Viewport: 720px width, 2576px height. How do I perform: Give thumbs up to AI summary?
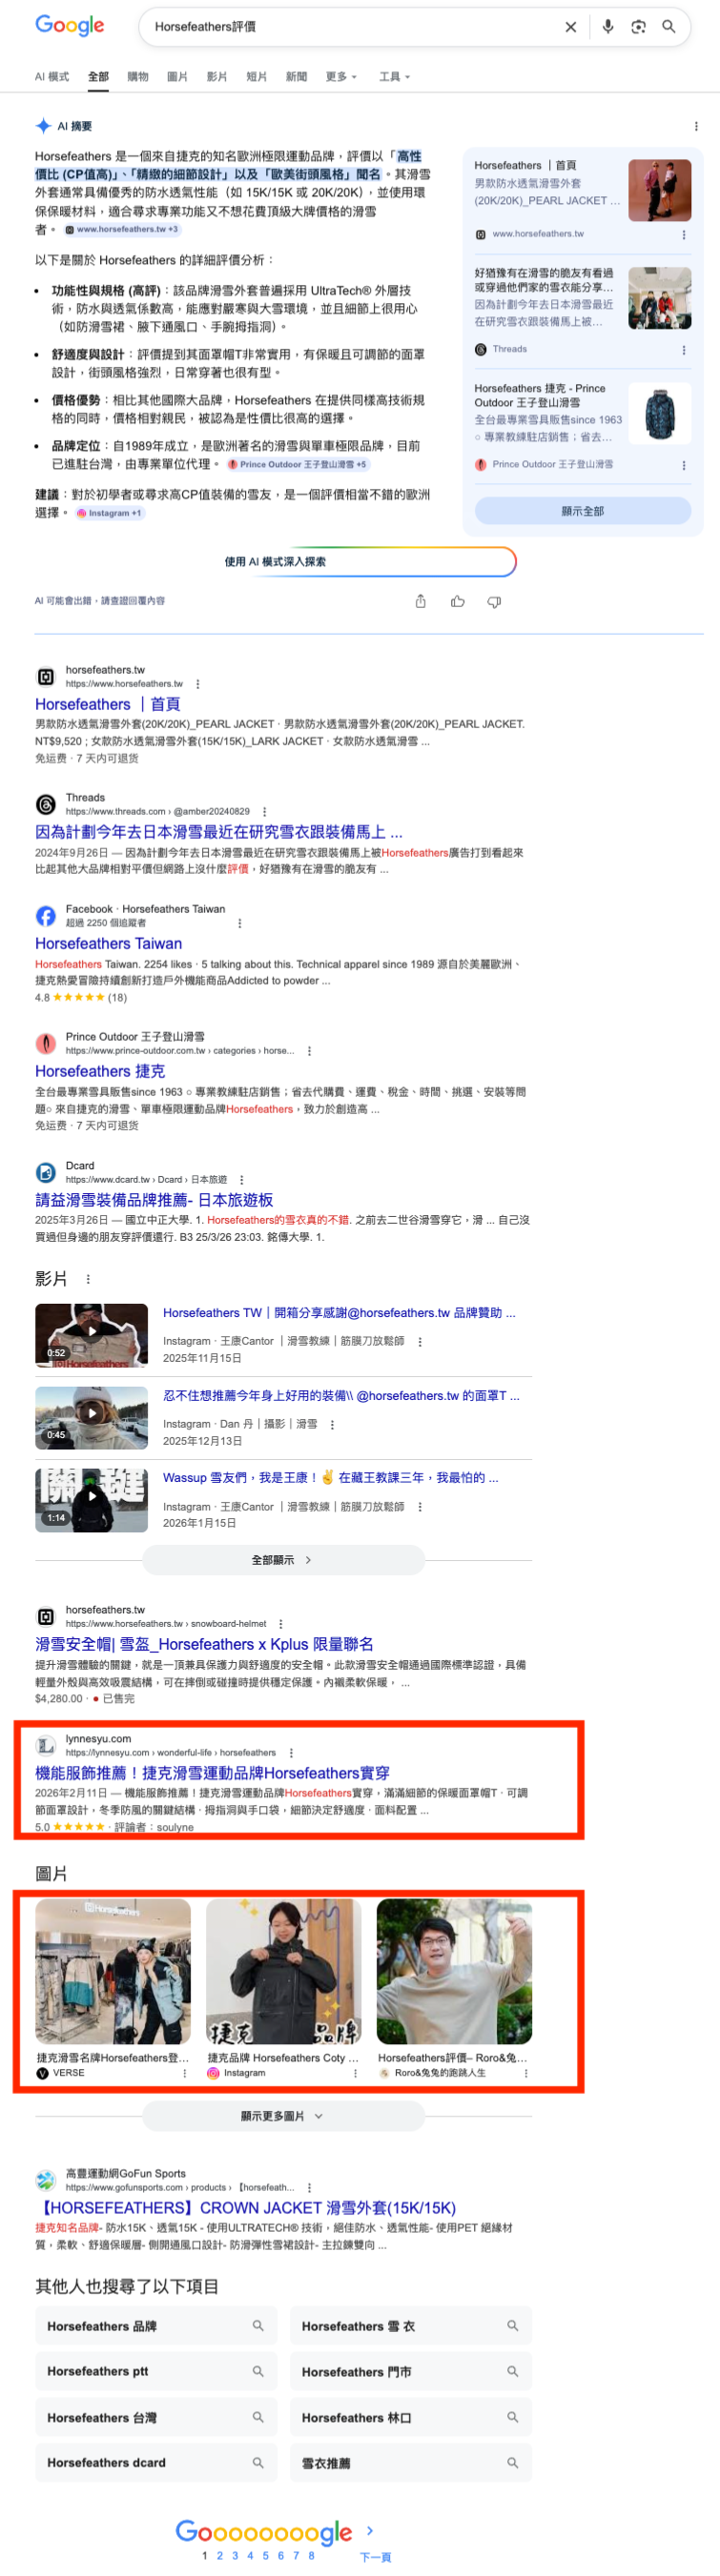458,601
